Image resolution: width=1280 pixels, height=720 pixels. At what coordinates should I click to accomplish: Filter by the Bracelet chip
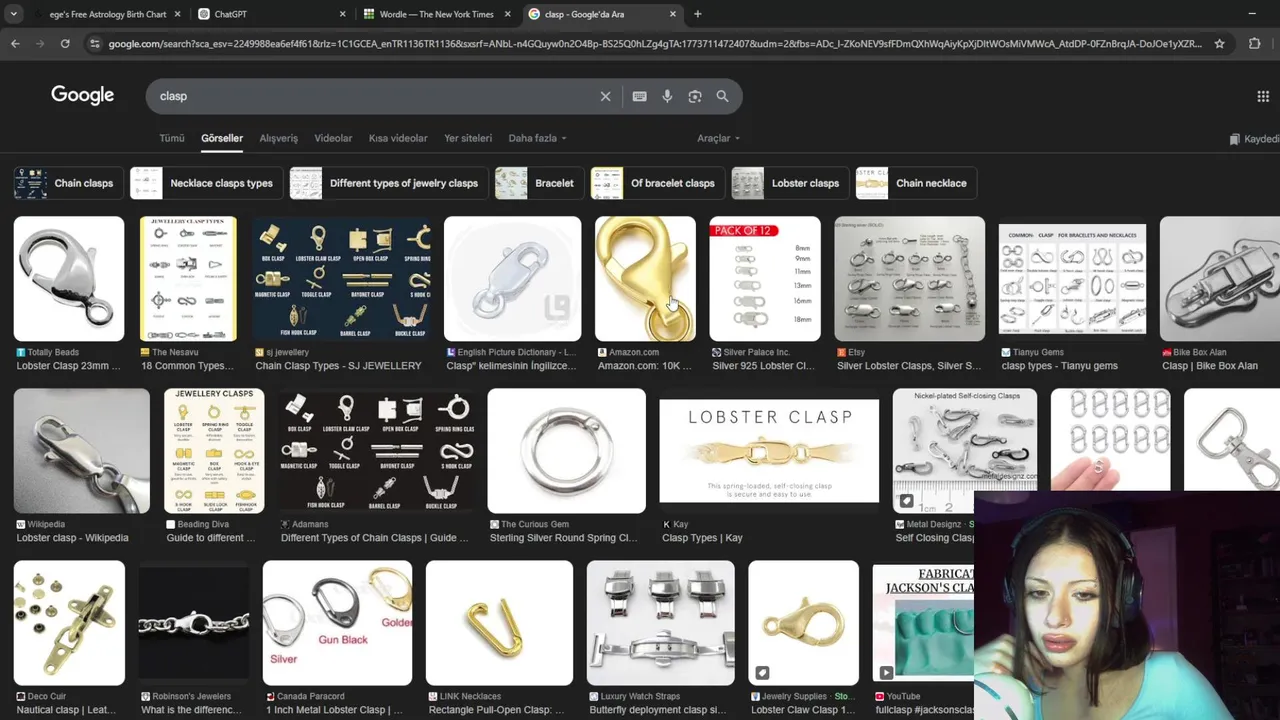click(539, 183)
